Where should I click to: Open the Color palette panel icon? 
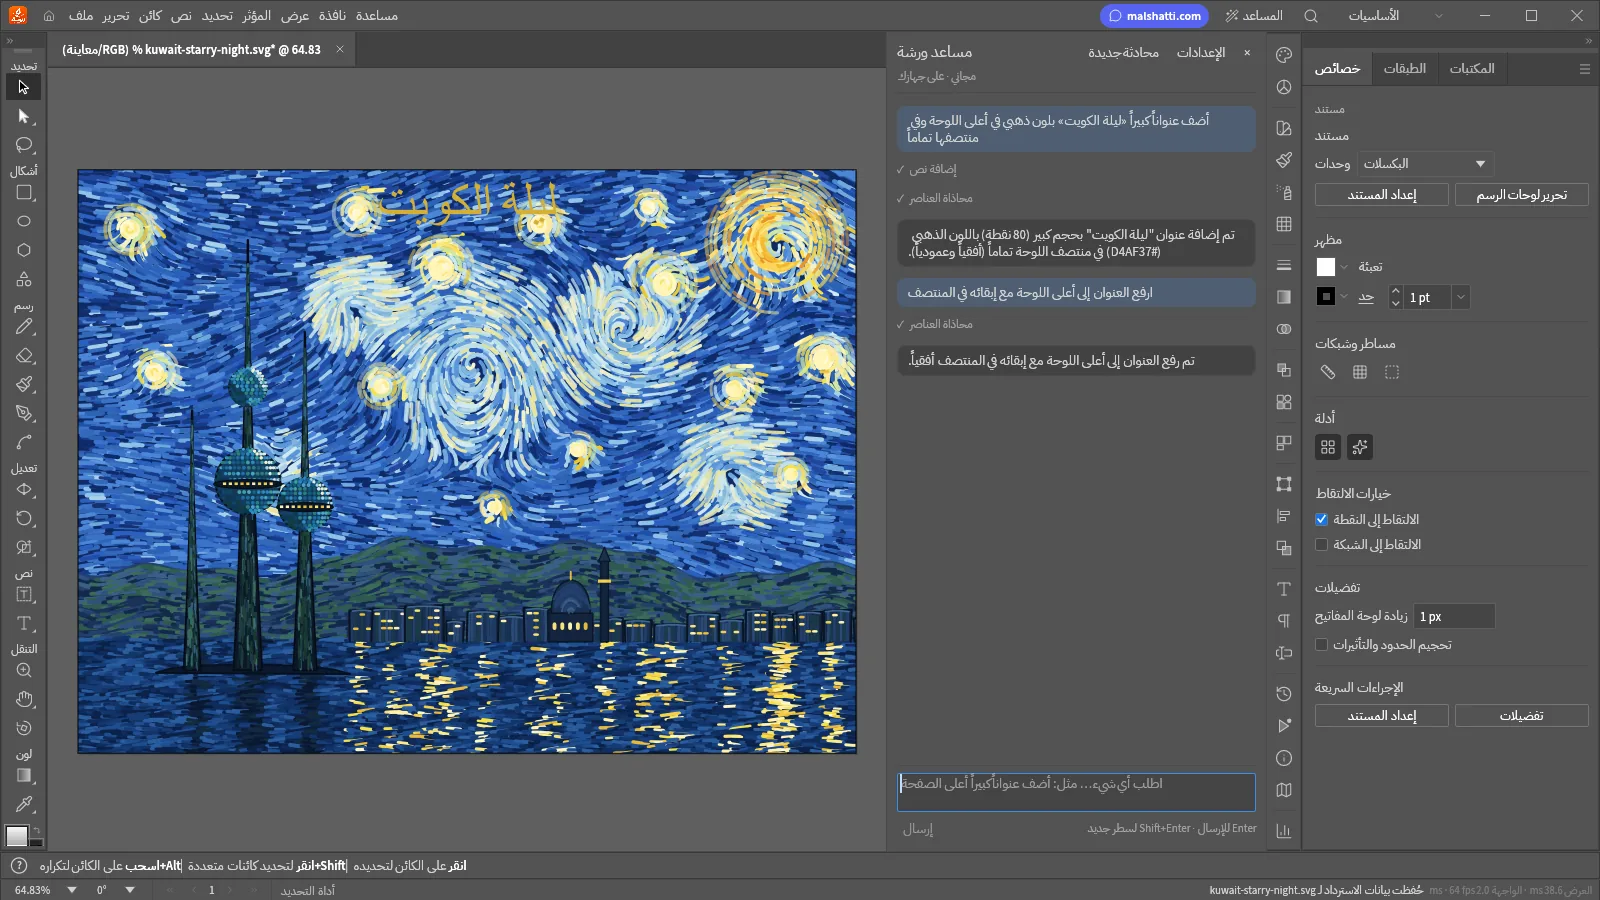point(1284,55)
